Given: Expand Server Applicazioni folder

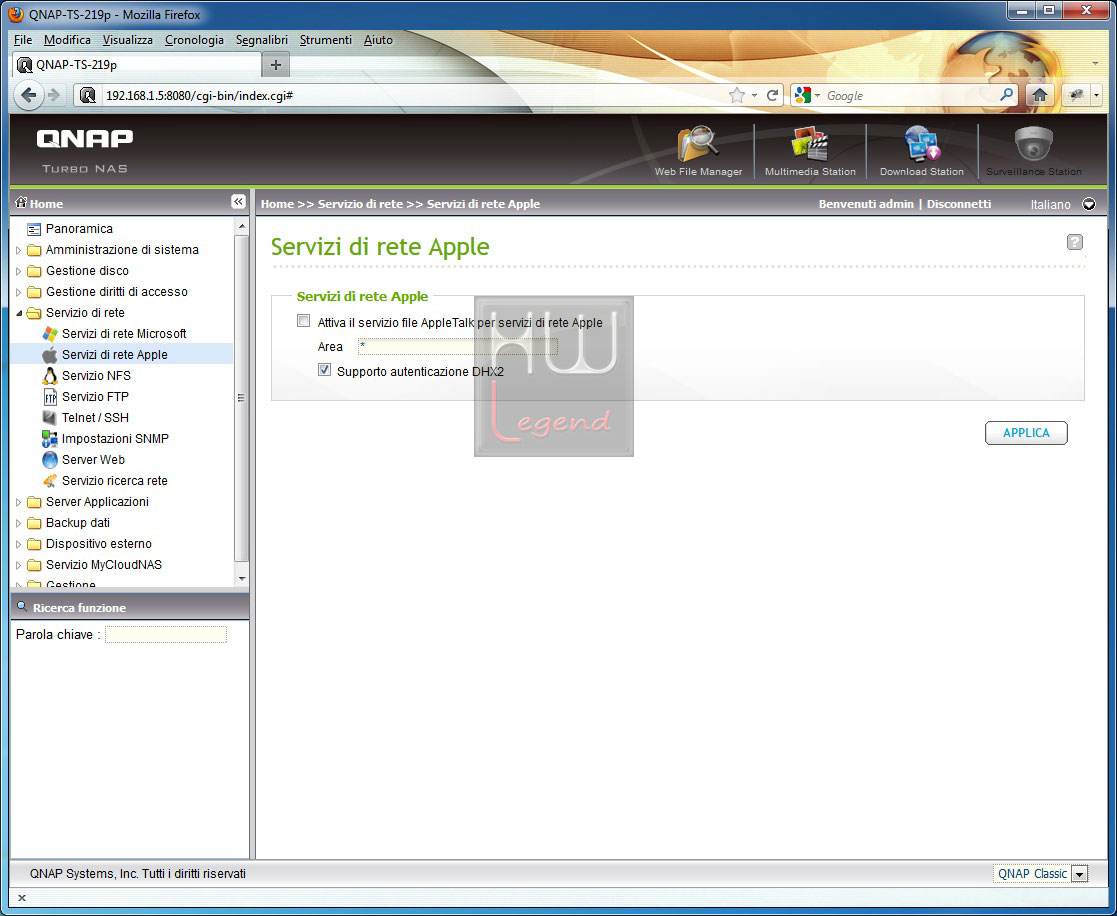Looking at the screenshot, I should [19, 502].
